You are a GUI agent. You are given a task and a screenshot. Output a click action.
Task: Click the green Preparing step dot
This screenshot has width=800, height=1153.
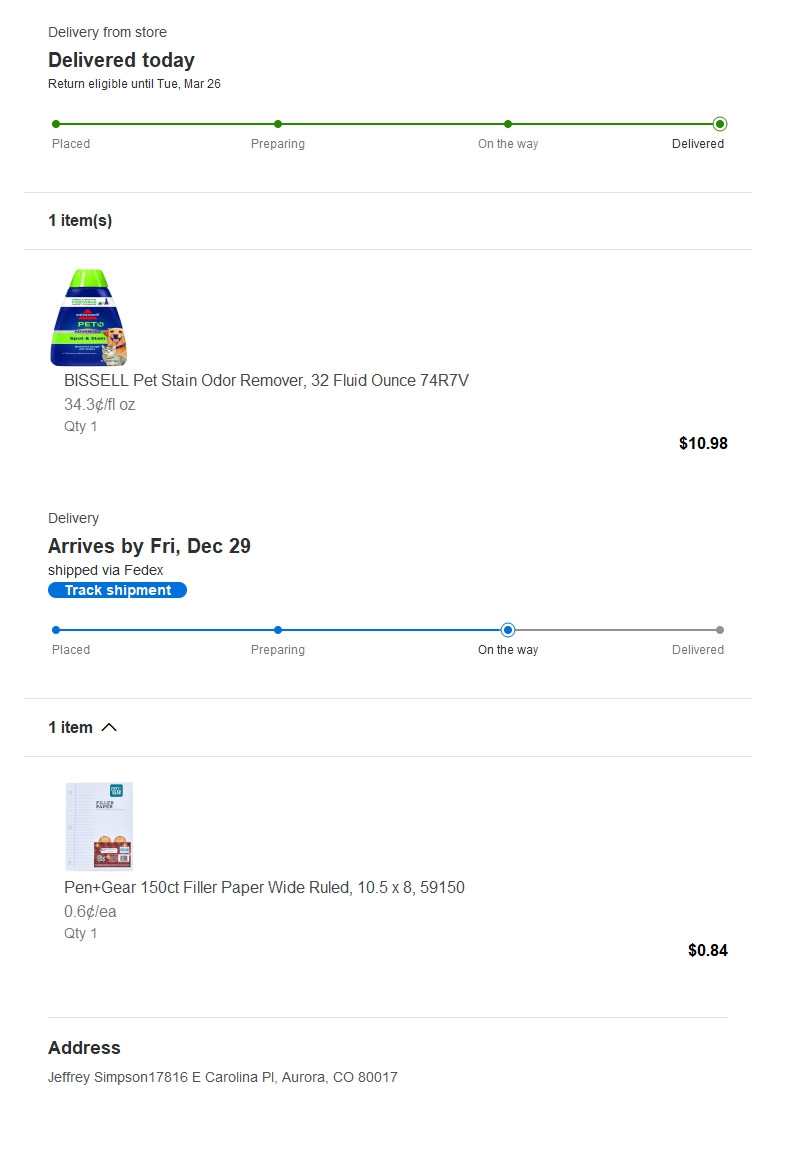[x=278, y=124]
